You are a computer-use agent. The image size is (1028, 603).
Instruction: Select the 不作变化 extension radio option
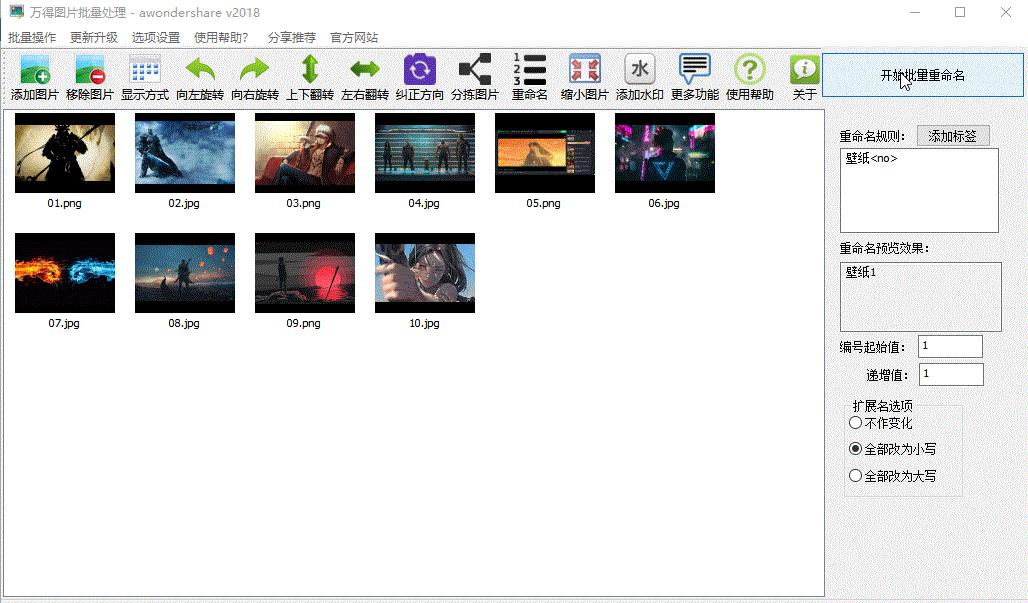(x=855, y=423)
